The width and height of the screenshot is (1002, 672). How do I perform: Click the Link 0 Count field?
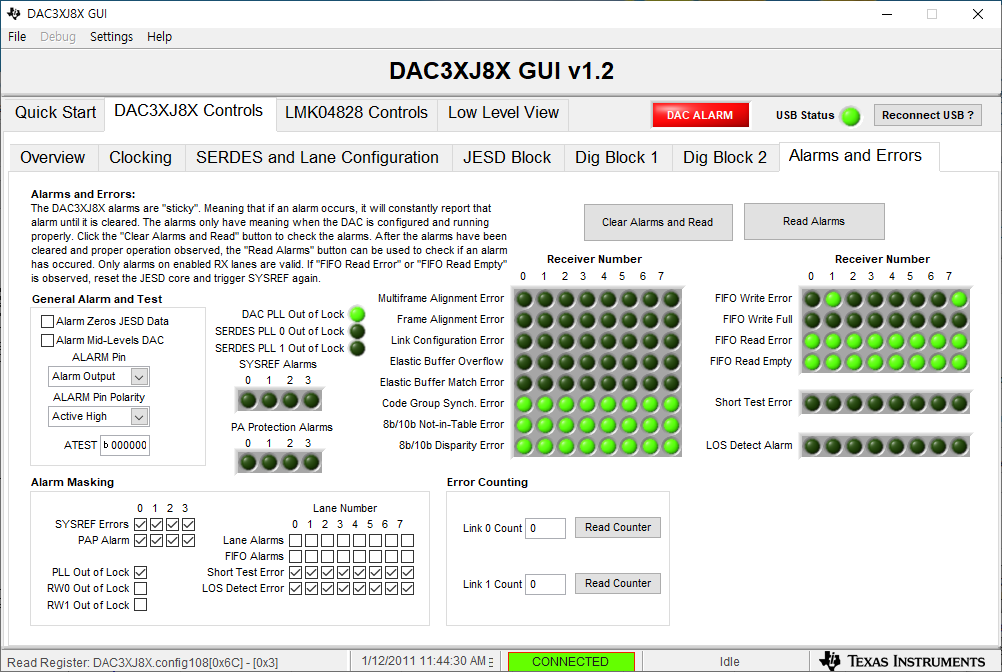545,528
